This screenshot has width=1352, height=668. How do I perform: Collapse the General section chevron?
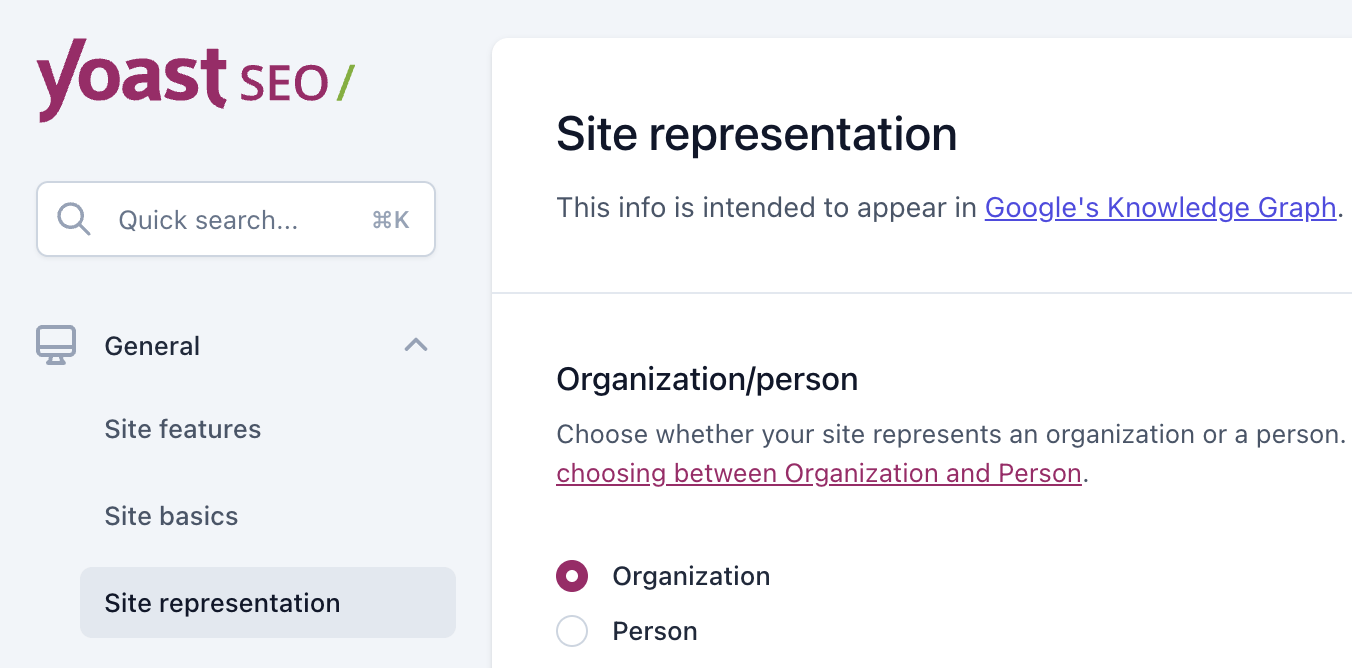(x=415, y=345)
